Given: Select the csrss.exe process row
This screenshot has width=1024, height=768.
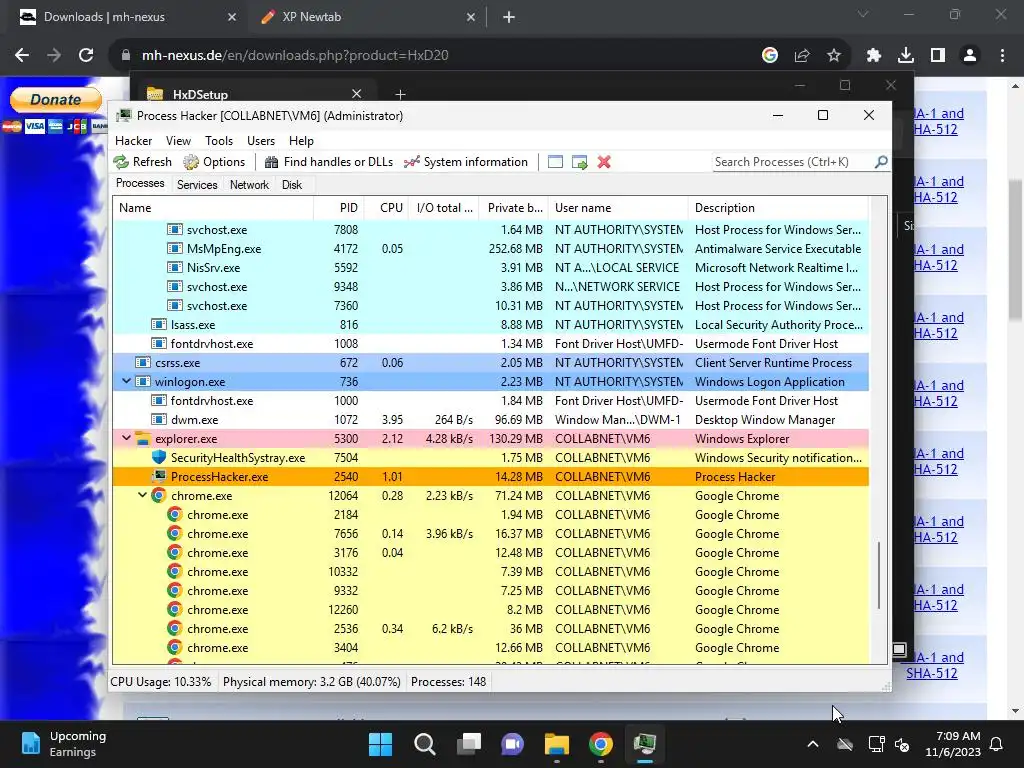Looking at the screenshot, I should (x=490, y=362).
